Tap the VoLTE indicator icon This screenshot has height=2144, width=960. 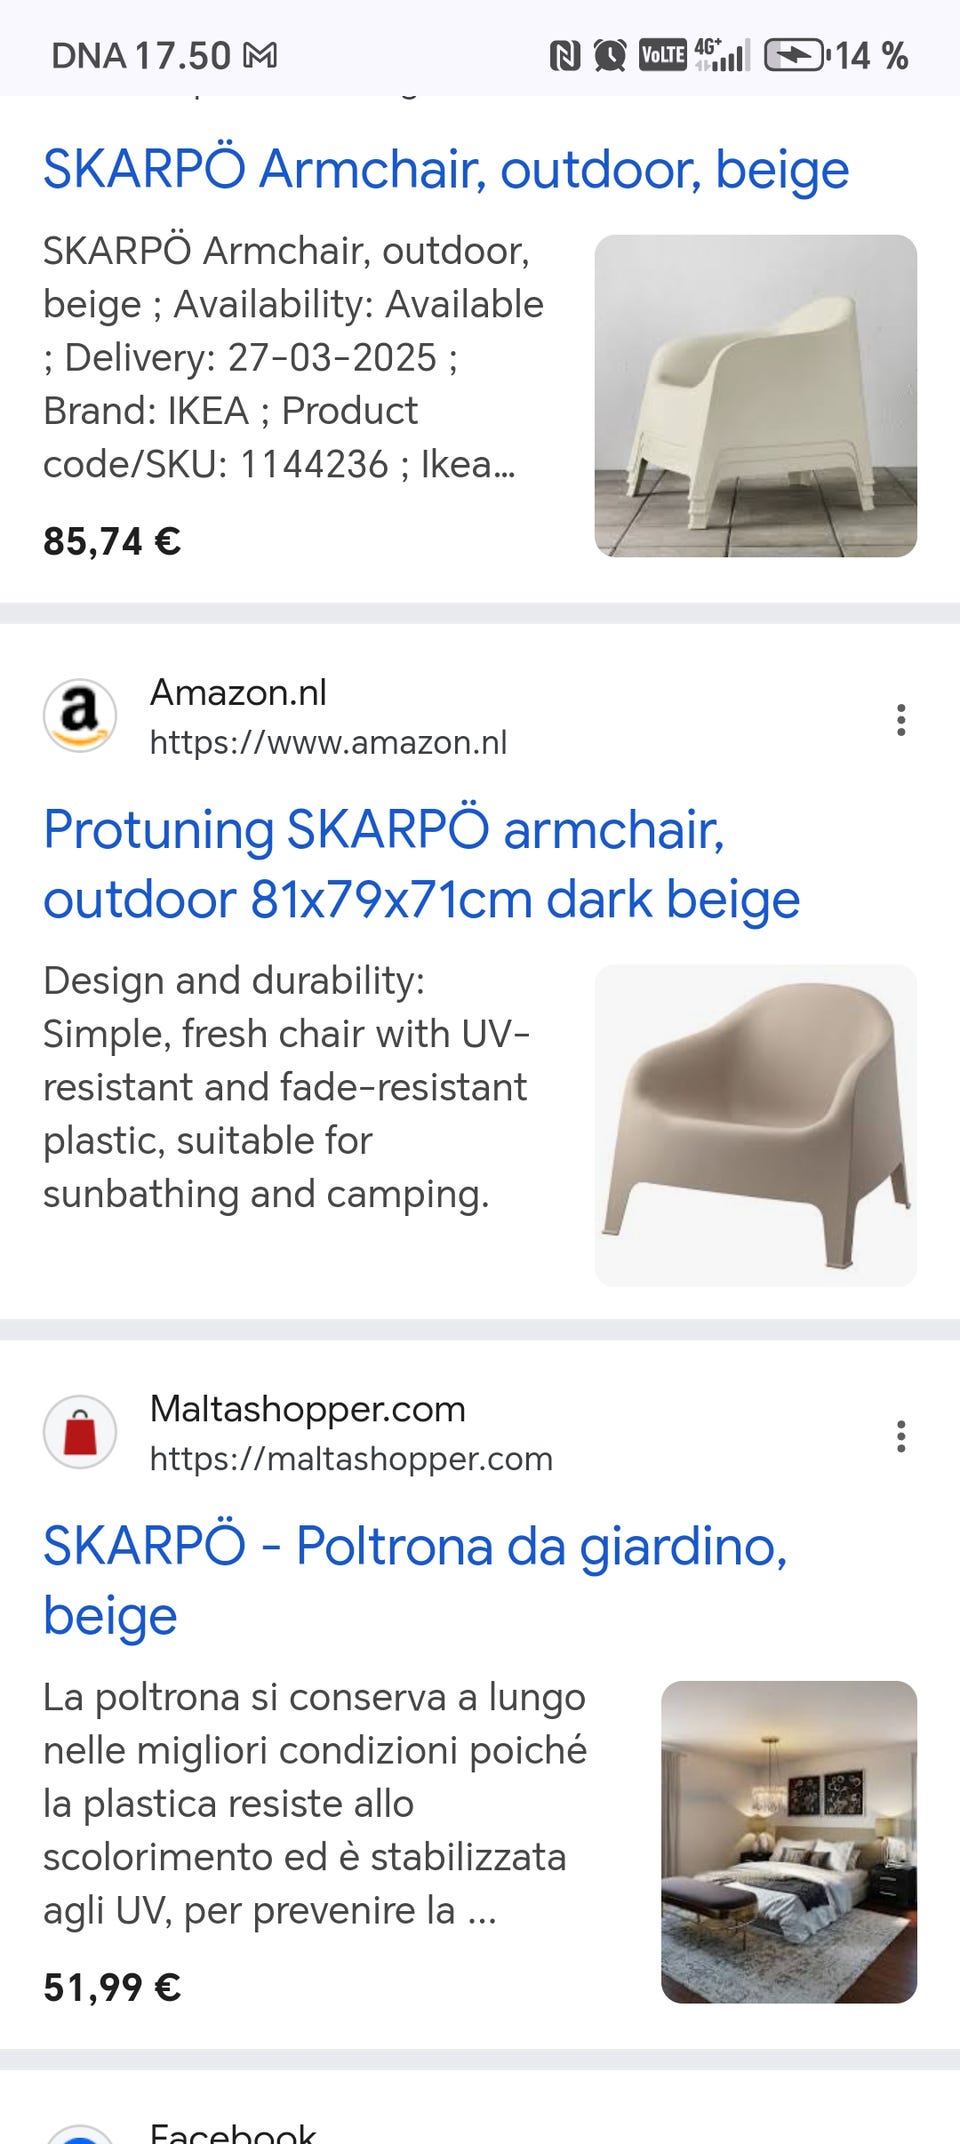point(662,56)
